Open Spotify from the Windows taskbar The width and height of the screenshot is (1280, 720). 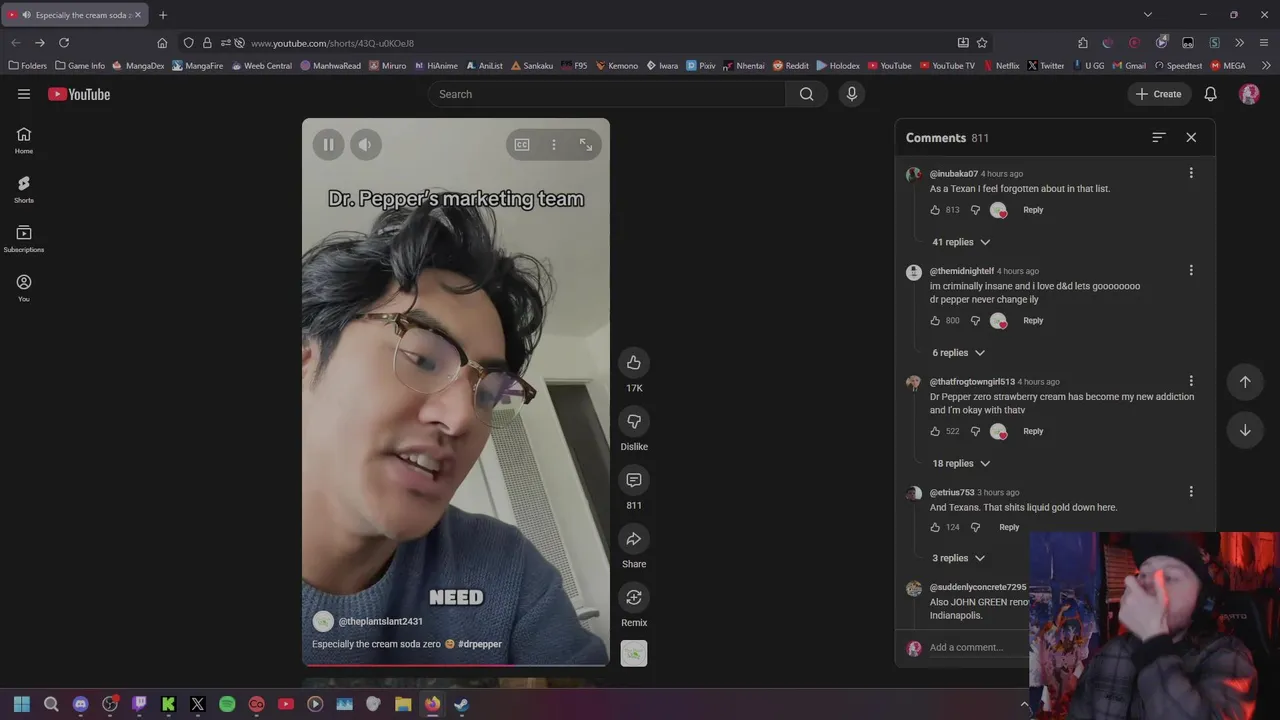click(227, 704)
